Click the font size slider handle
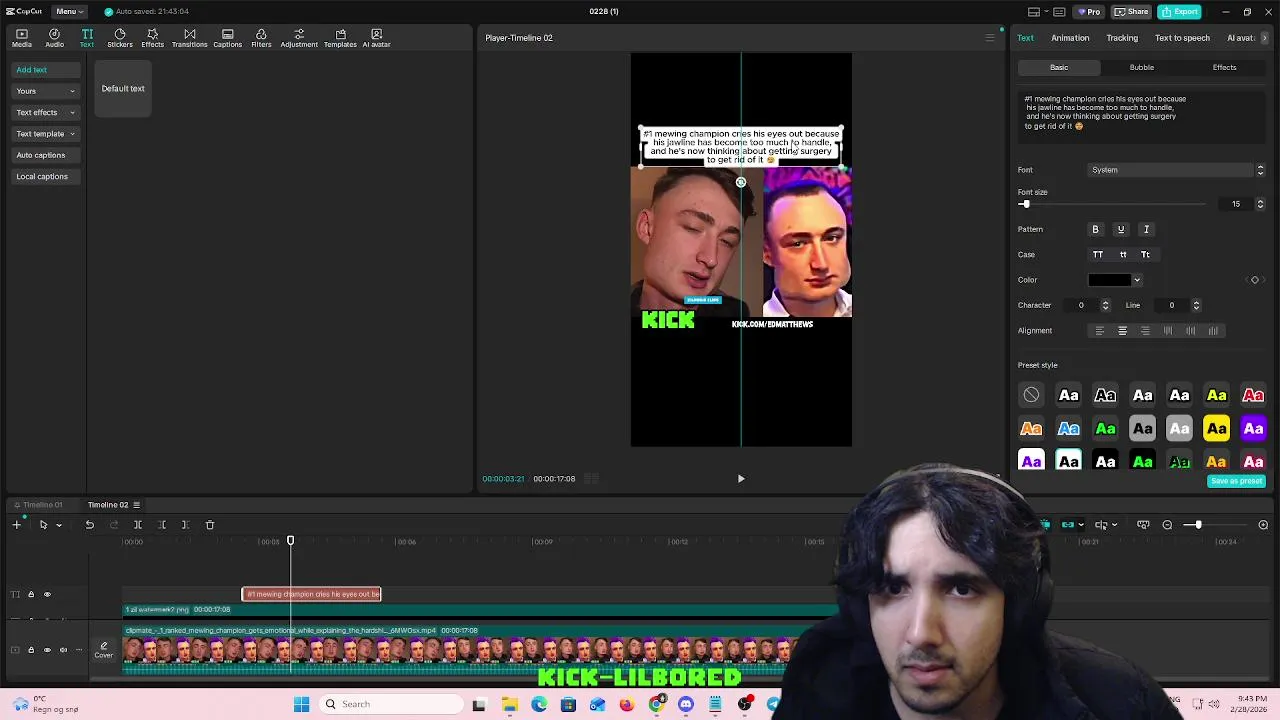The width and height of the screenshot is (1280, 720). [x=1025, y=204]
